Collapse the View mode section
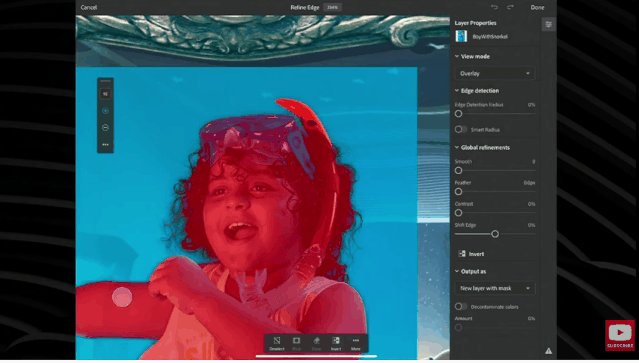Image resolution: width=639 pixels, height=363 pixels. coord(457,56)
